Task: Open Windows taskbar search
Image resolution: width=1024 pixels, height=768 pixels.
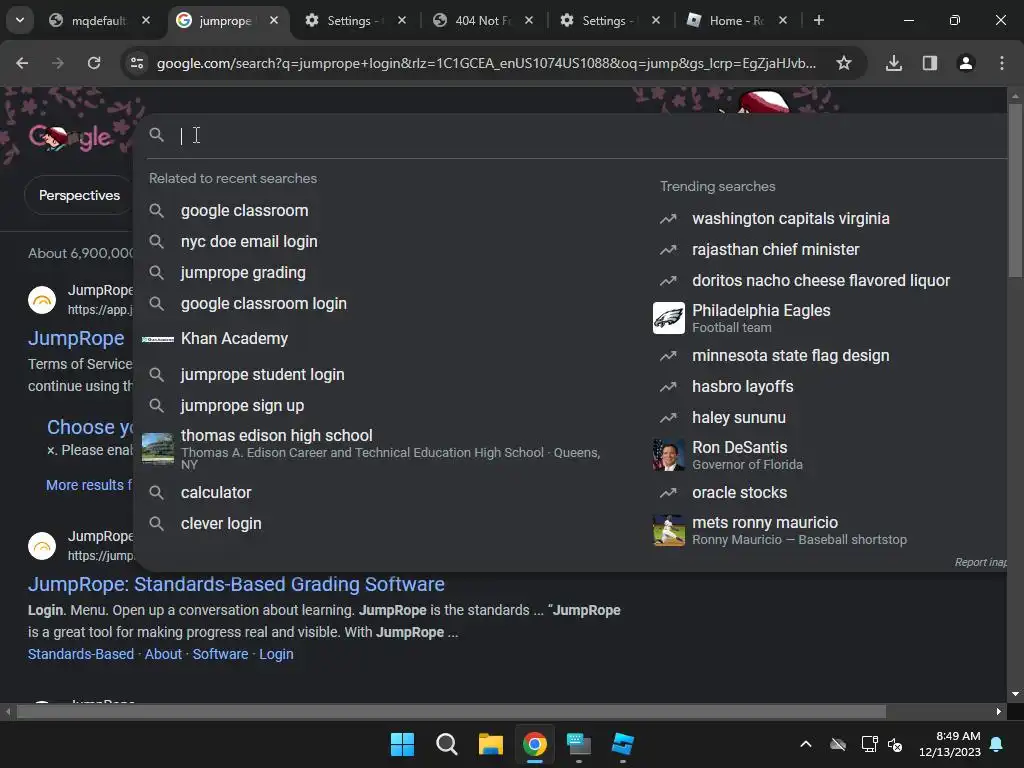Action: 447,744
